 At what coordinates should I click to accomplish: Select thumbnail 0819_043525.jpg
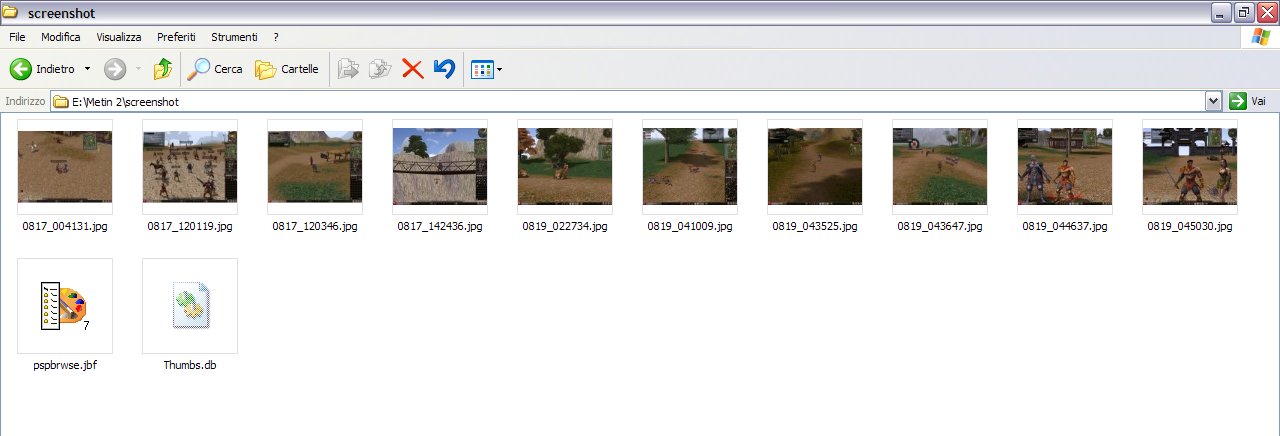815,167
